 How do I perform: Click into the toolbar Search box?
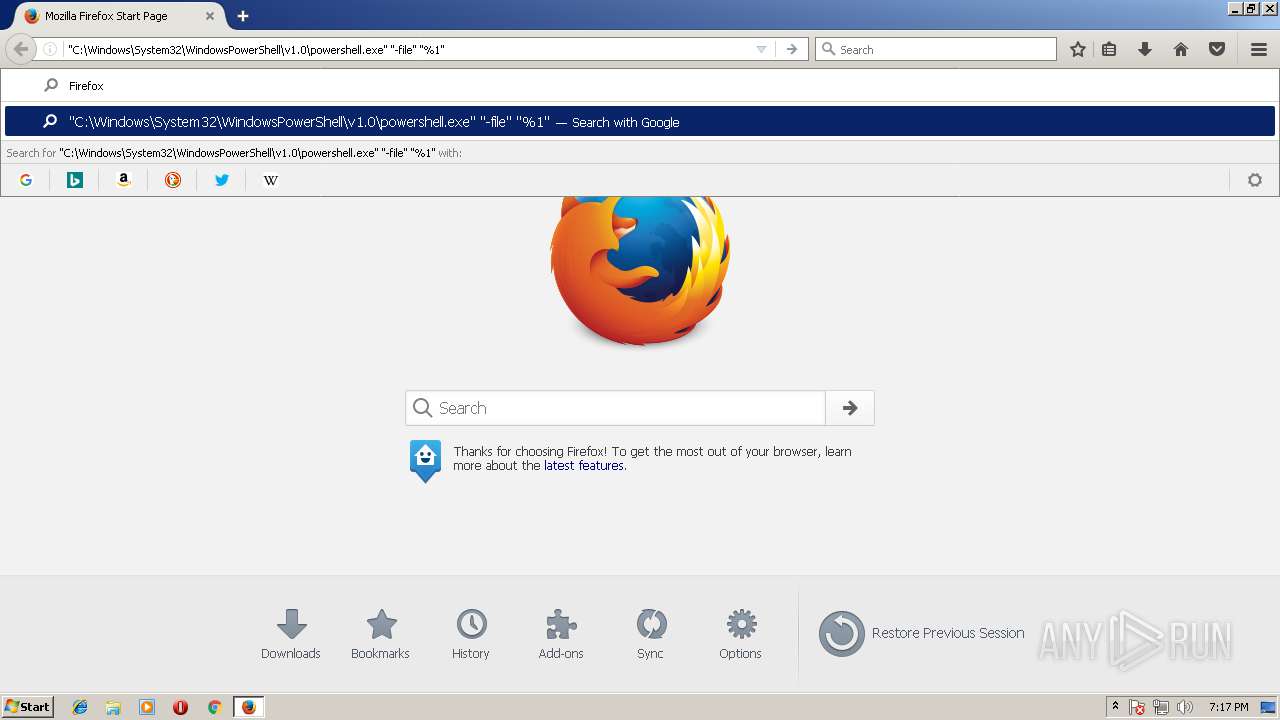(936, 49)
